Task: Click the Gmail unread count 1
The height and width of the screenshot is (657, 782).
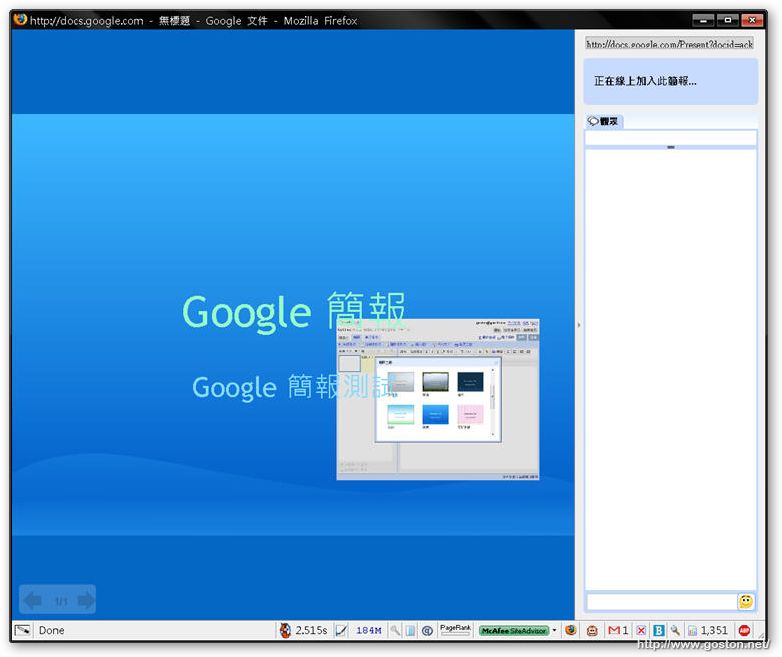Action: tap(625, 631)
